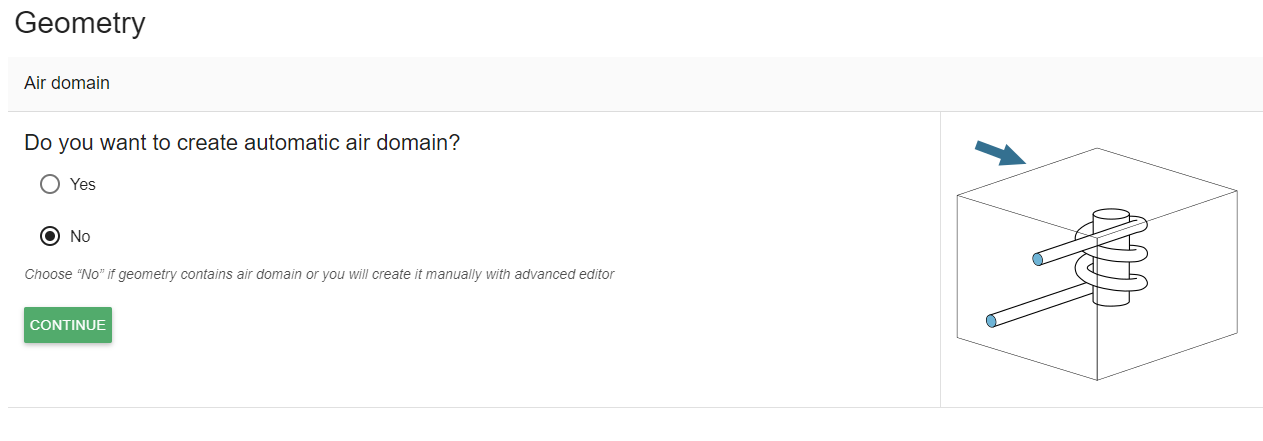
Task: Click the "No" option label text
Action: 80,237
